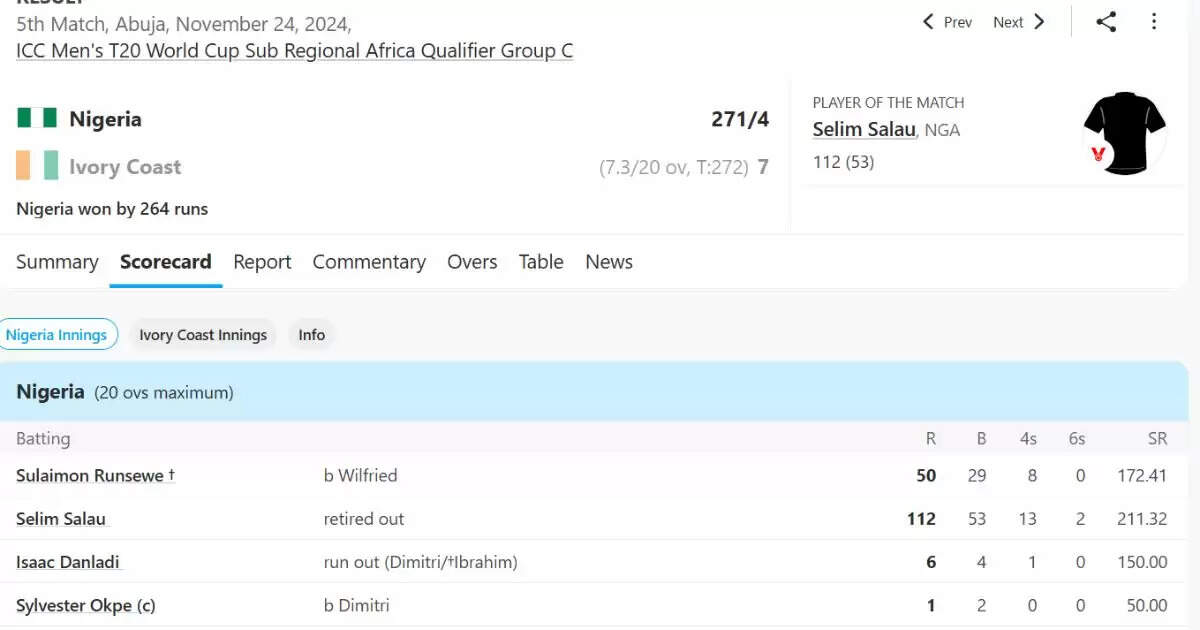This screenshot has width=1200, height=630.
Task: Open the Table tab
Action: [x=541, y=262]
